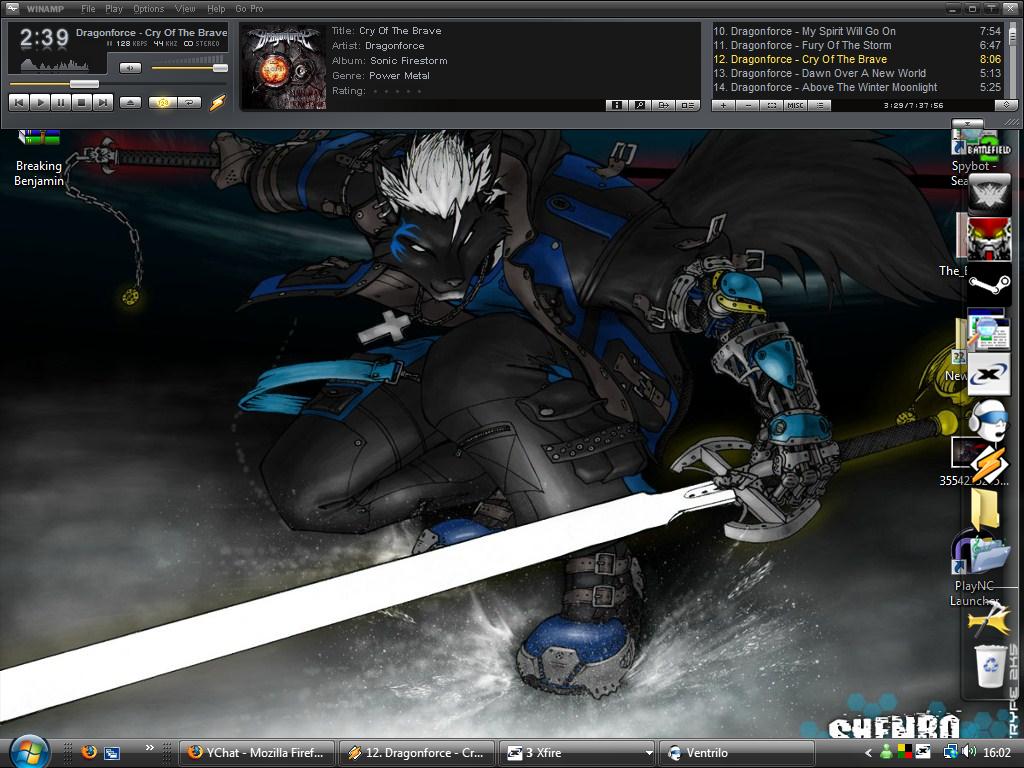Open file info with the 'i' button
The width and height of the screenshot is (1024, 768).
point(616,104)
